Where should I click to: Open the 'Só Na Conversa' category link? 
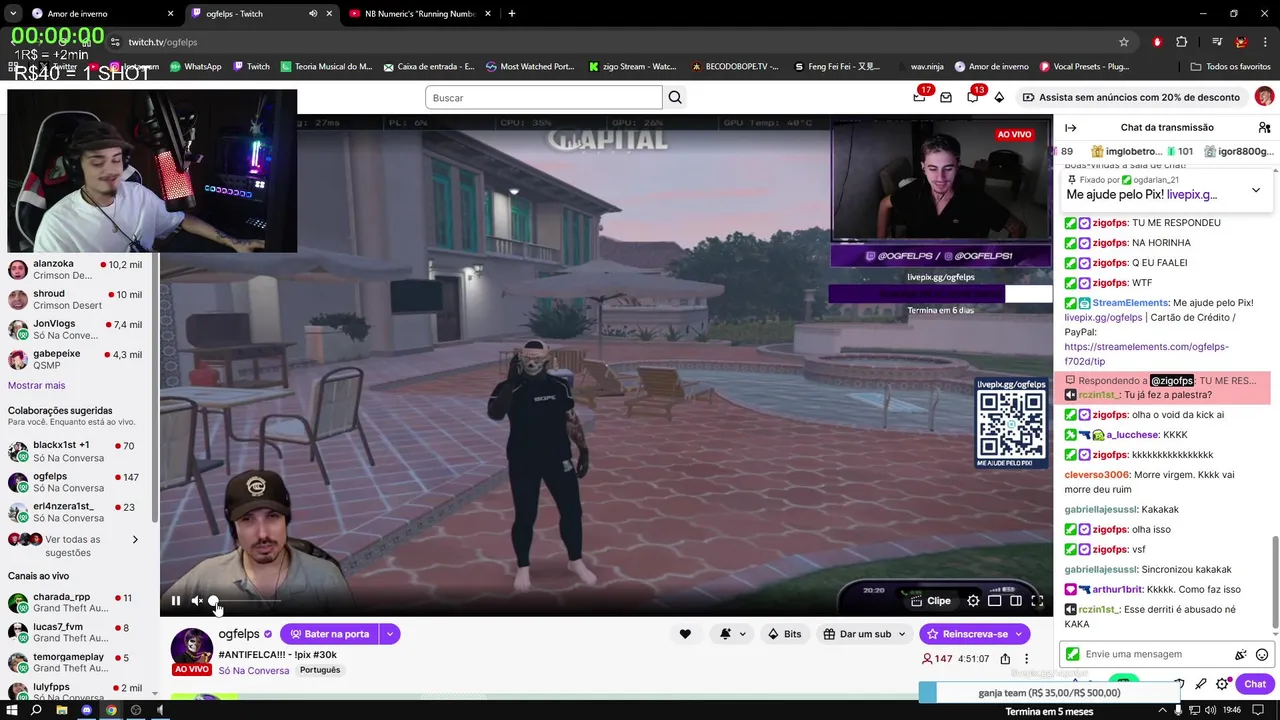pyautogui.click(x=254, y=671)
